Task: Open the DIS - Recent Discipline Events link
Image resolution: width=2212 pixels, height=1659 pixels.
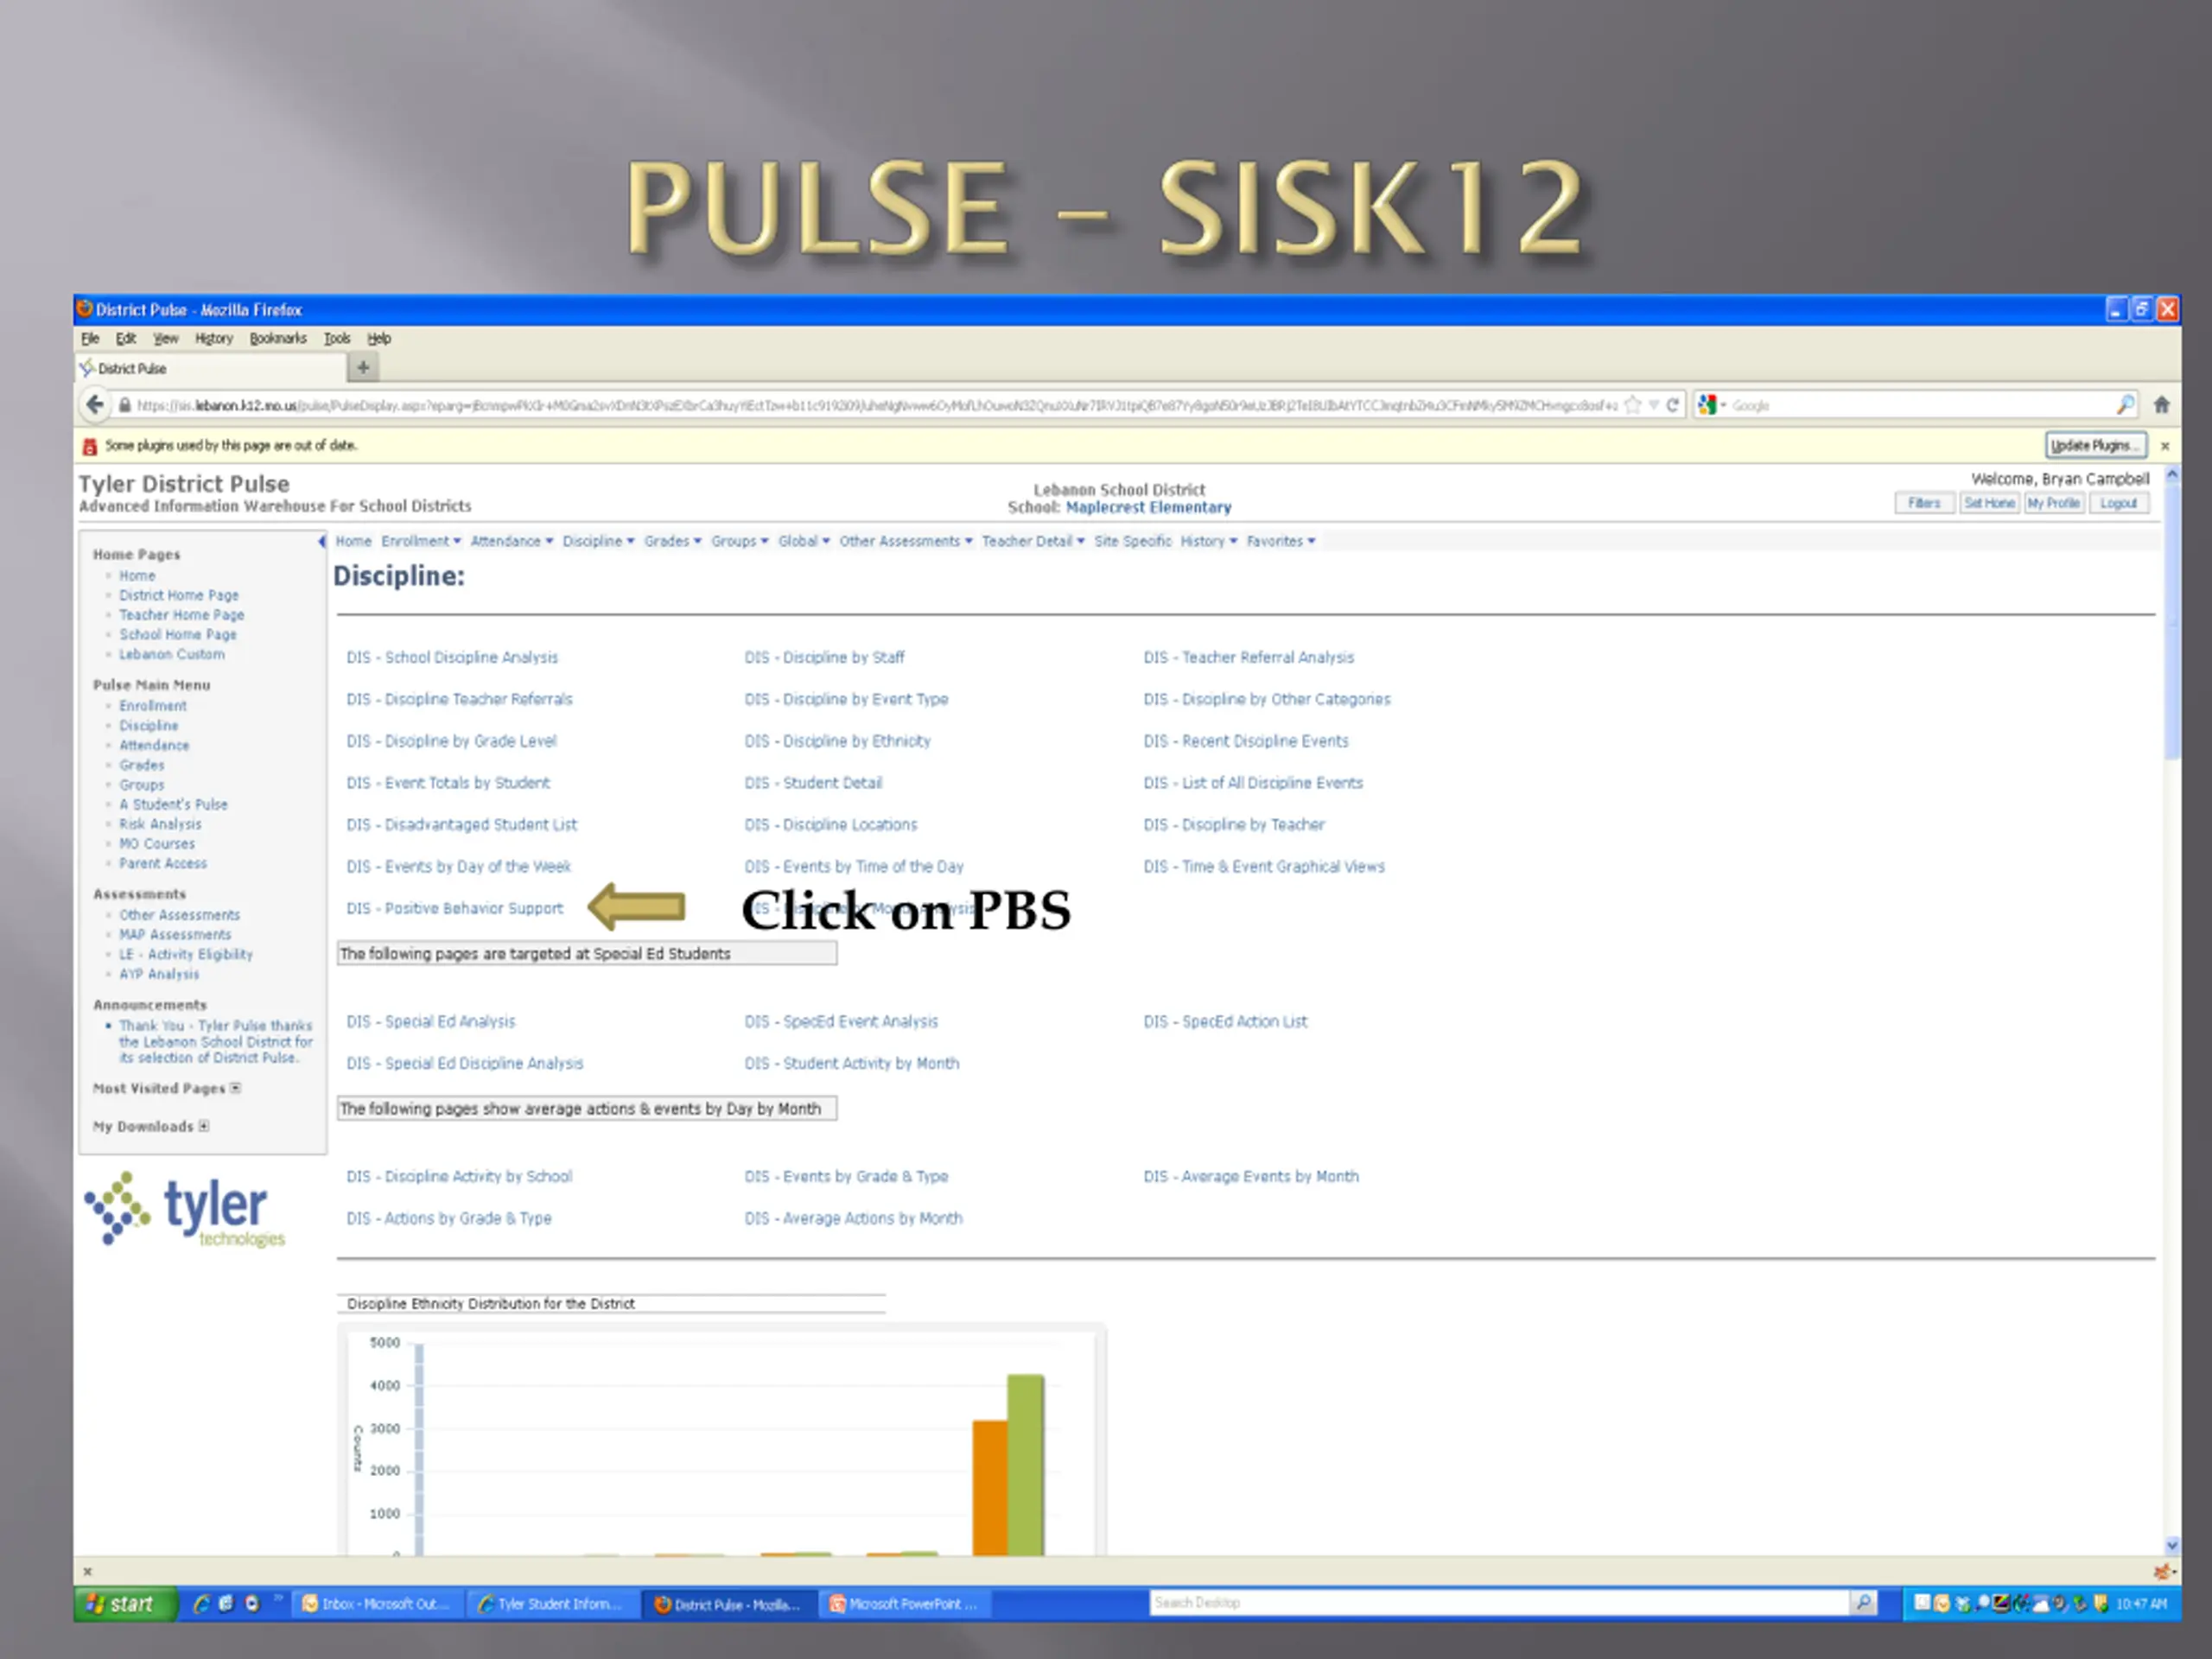Action: [x=1246, y=741]
